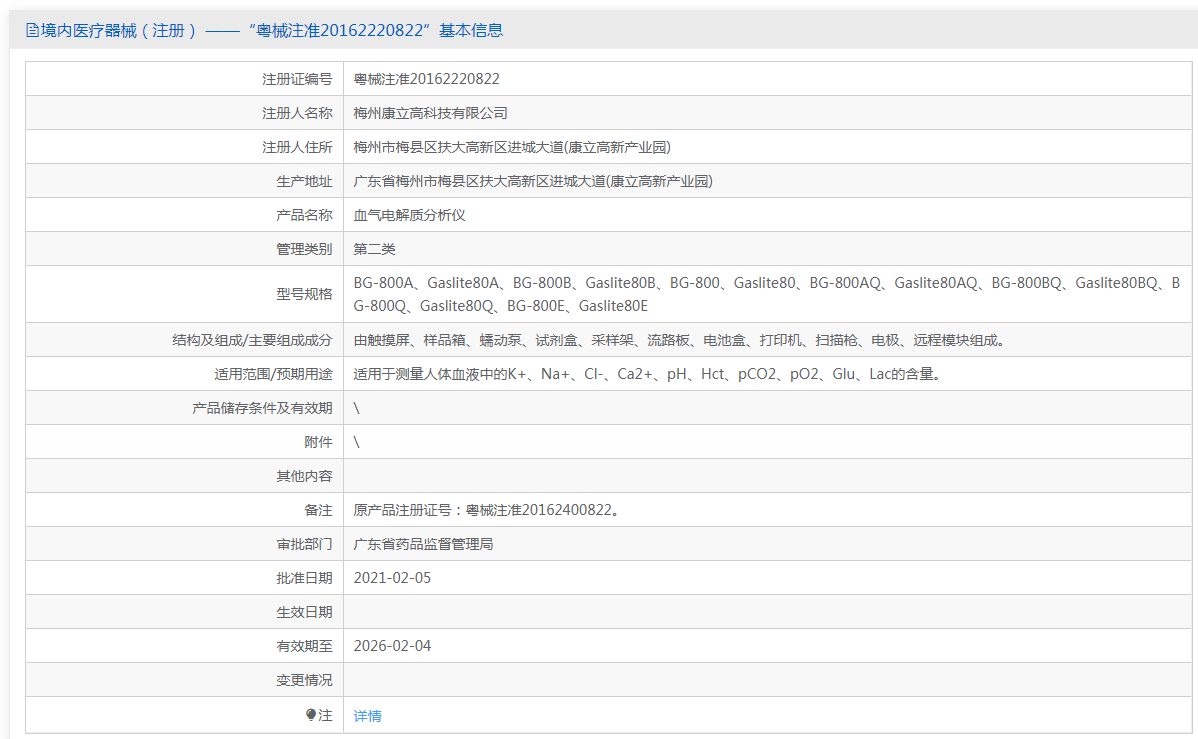Select the expiry date 2026-02-04
This screenshot has height=739, width=1198.
(x=392, y=646)
